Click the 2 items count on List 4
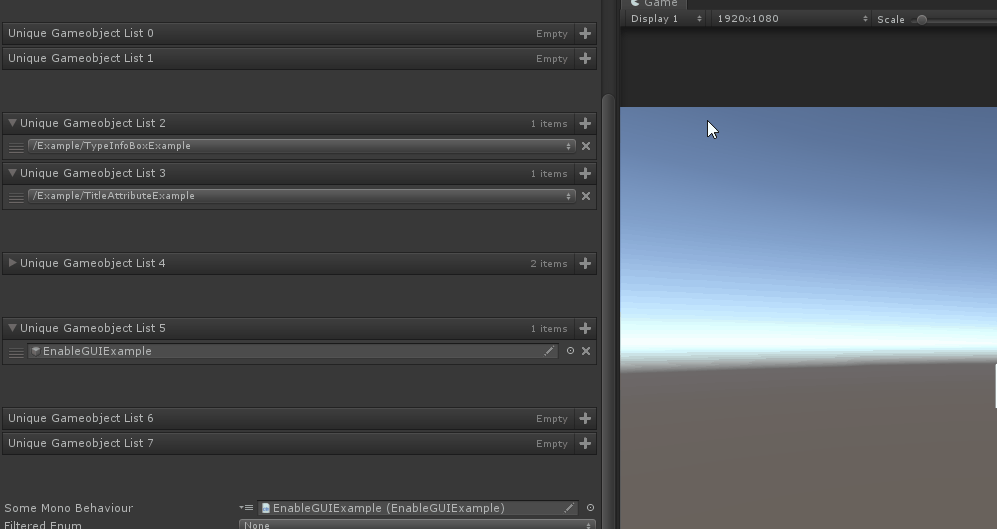Screen dimensions: 997x529 click(549, 263)
